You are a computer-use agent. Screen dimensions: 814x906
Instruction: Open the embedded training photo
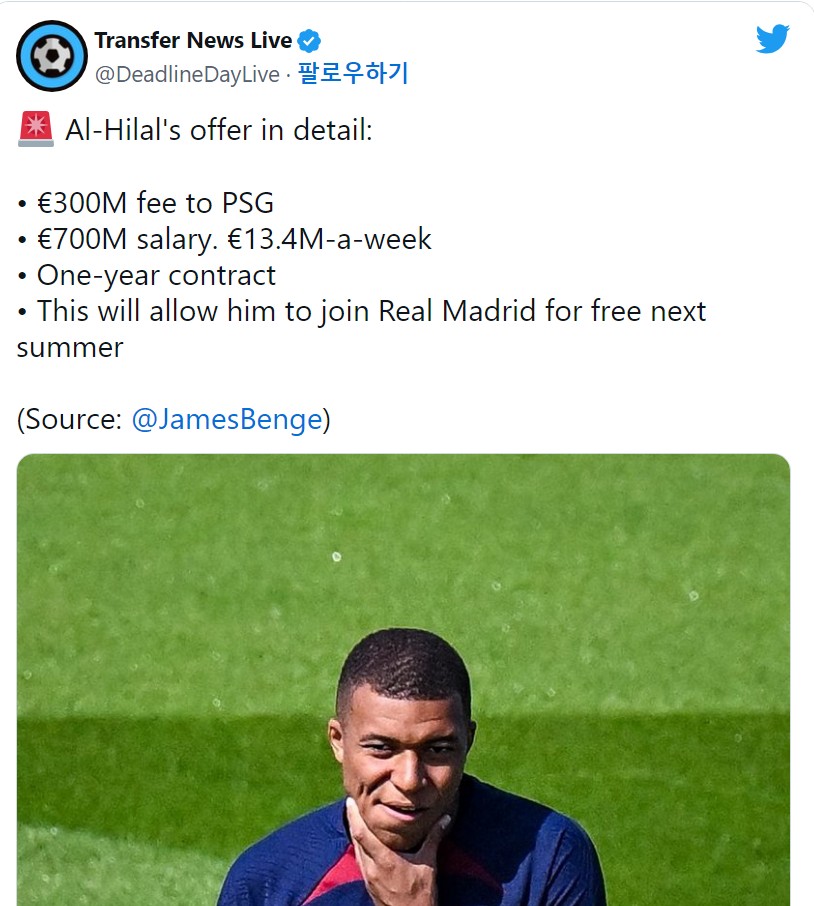tap(403, 680)
